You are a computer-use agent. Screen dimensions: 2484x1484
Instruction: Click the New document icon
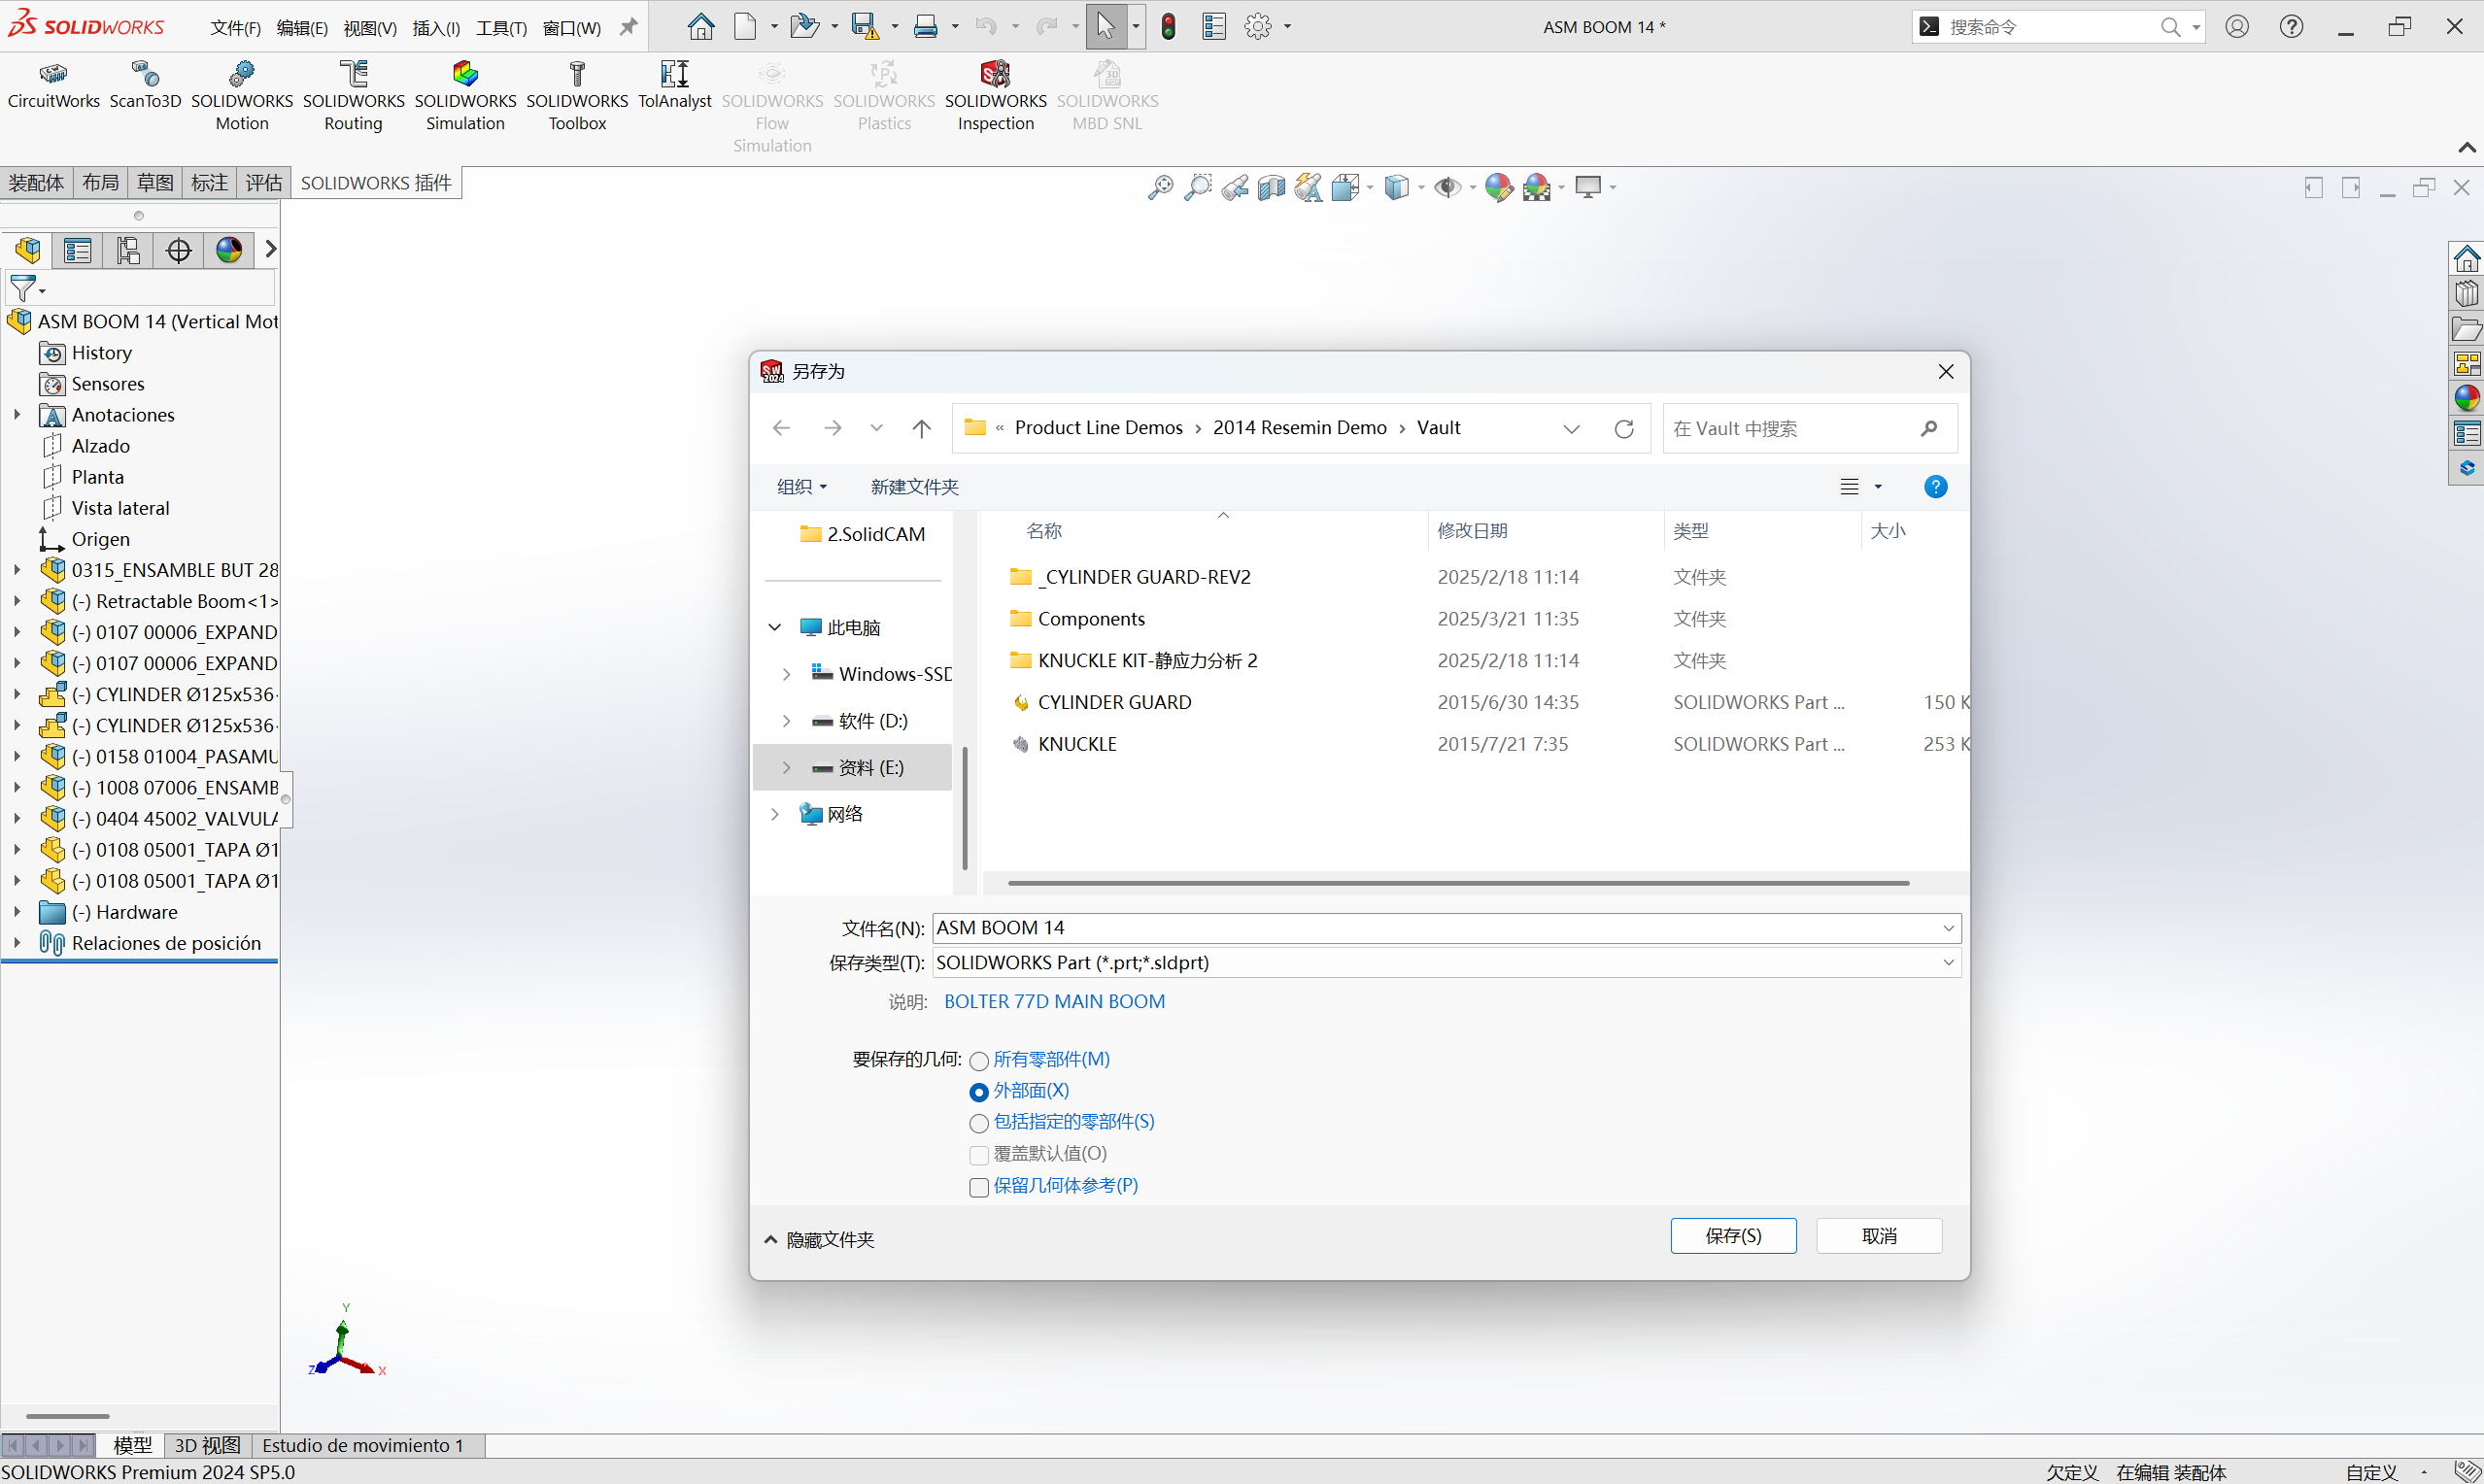click(x=745, y=26)
